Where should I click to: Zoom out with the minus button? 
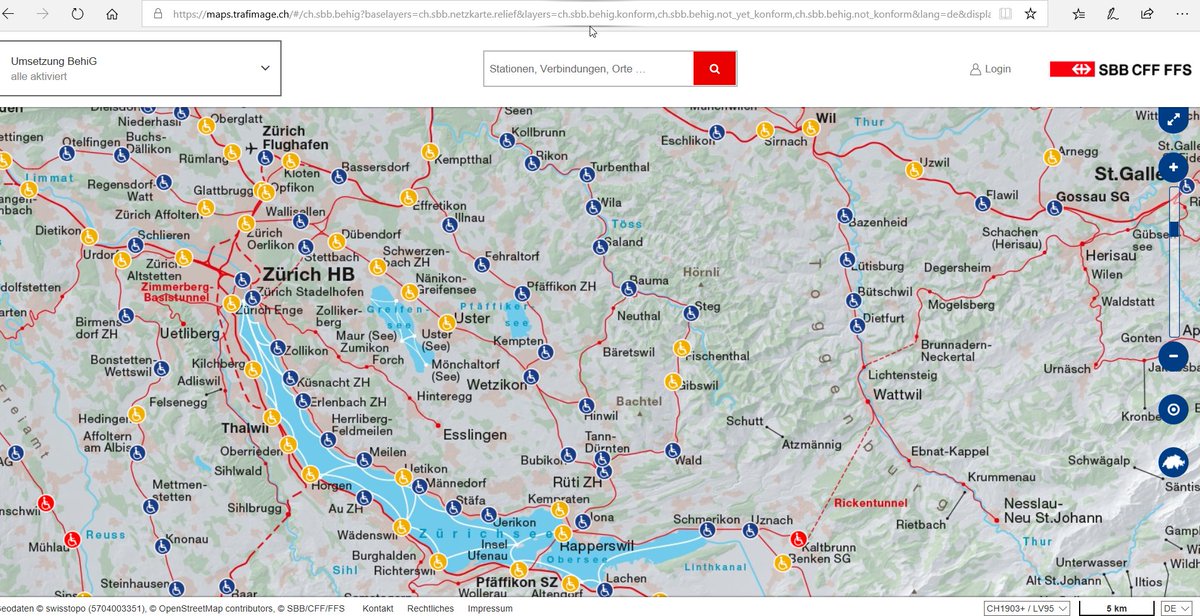[1173, 356]
